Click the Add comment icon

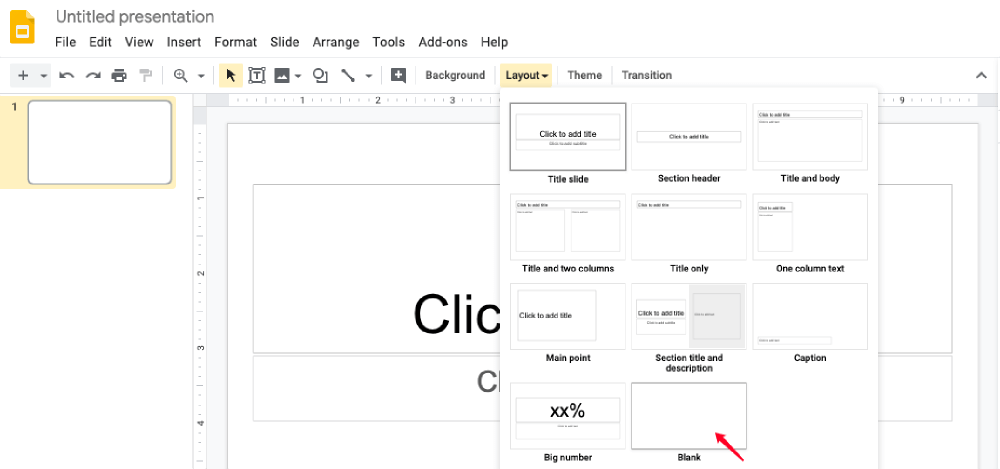point(398,75)
